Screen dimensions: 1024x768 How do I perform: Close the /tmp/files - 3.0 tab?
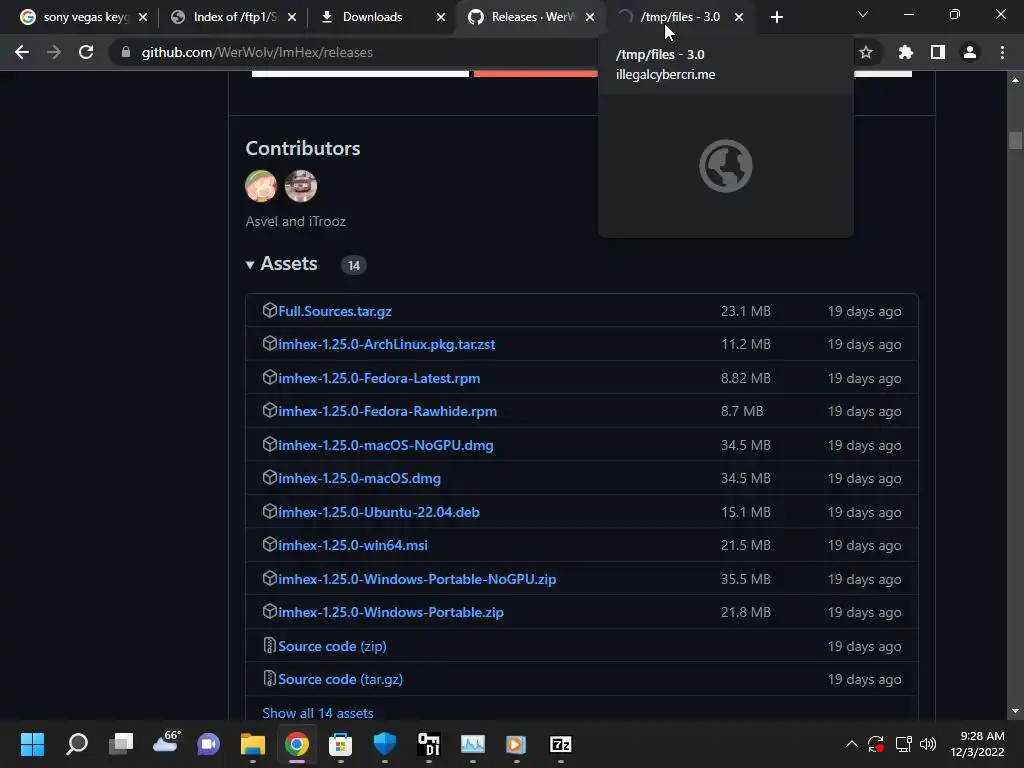739,17
